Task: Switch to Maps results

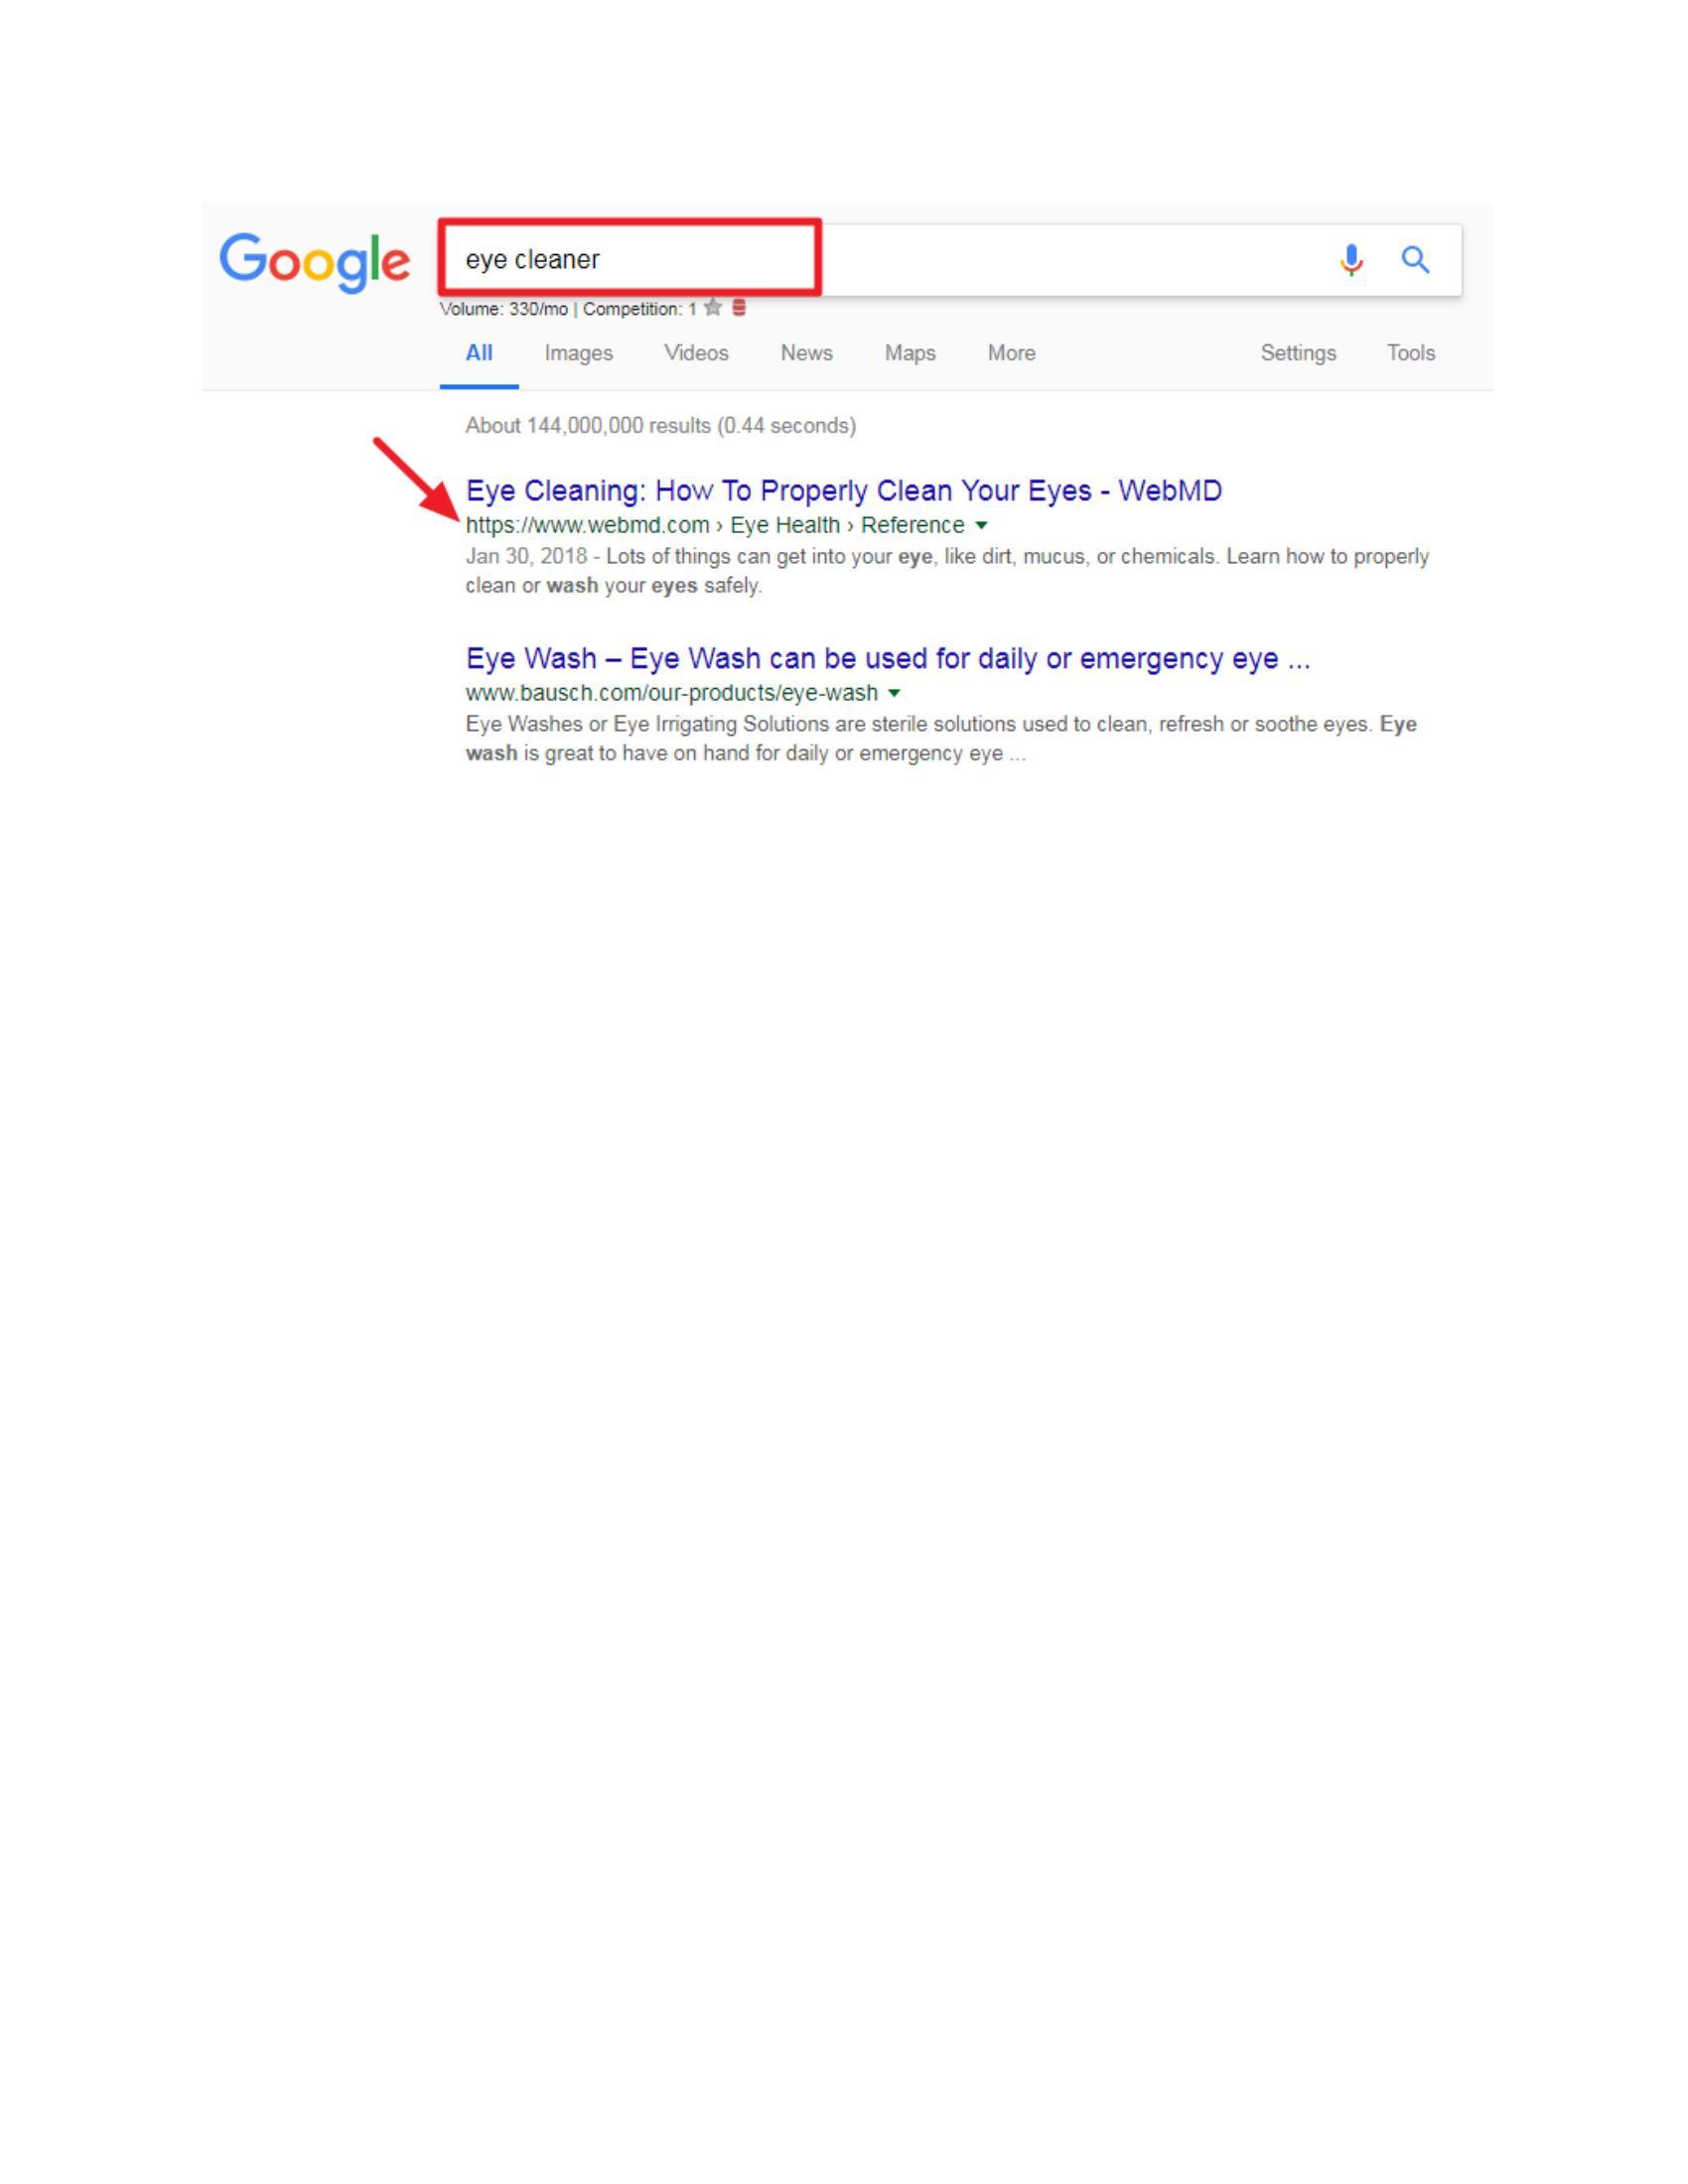Action: pyautogui.click(x=910, y=353)
